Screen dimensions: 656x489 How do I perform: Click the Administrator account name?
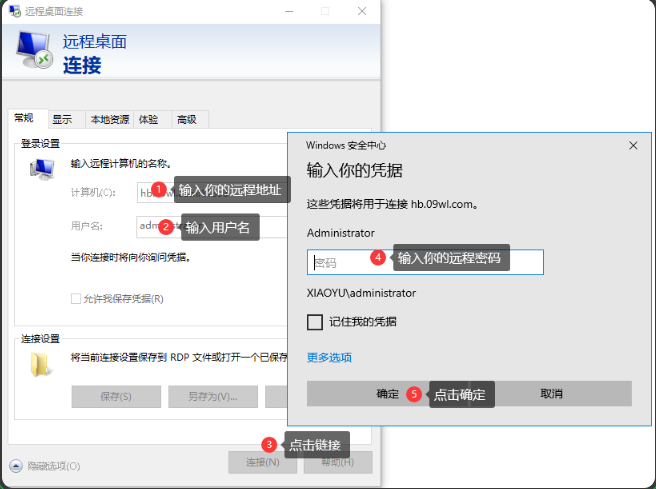point(341,233)
